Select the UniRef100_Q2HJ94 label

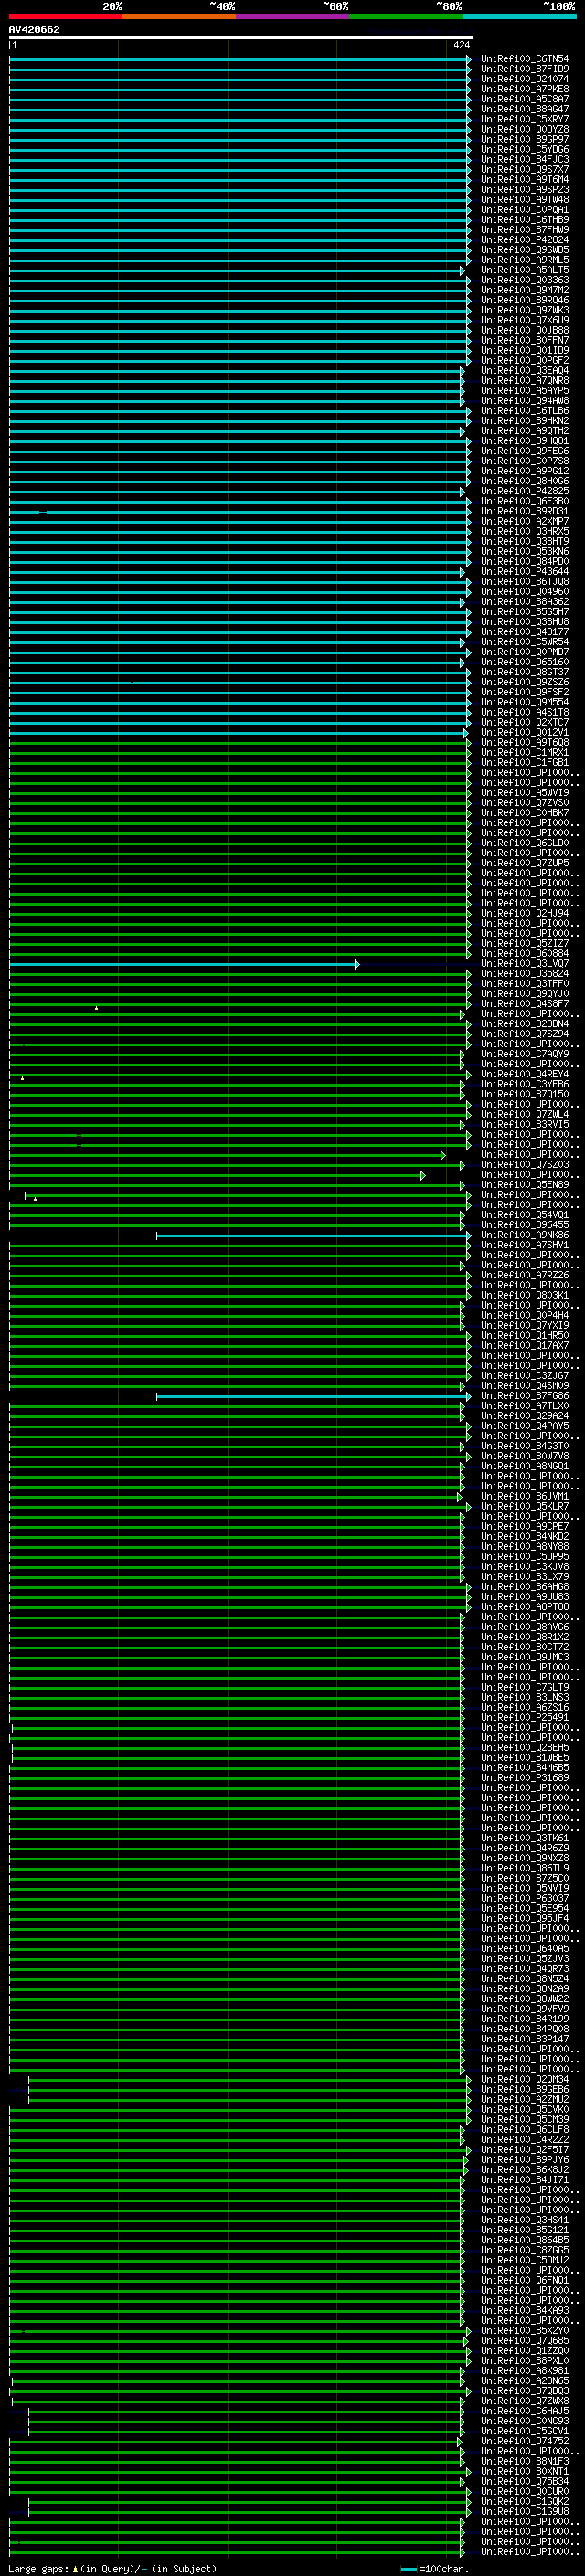pyautogui.click(x=525, y=913)
